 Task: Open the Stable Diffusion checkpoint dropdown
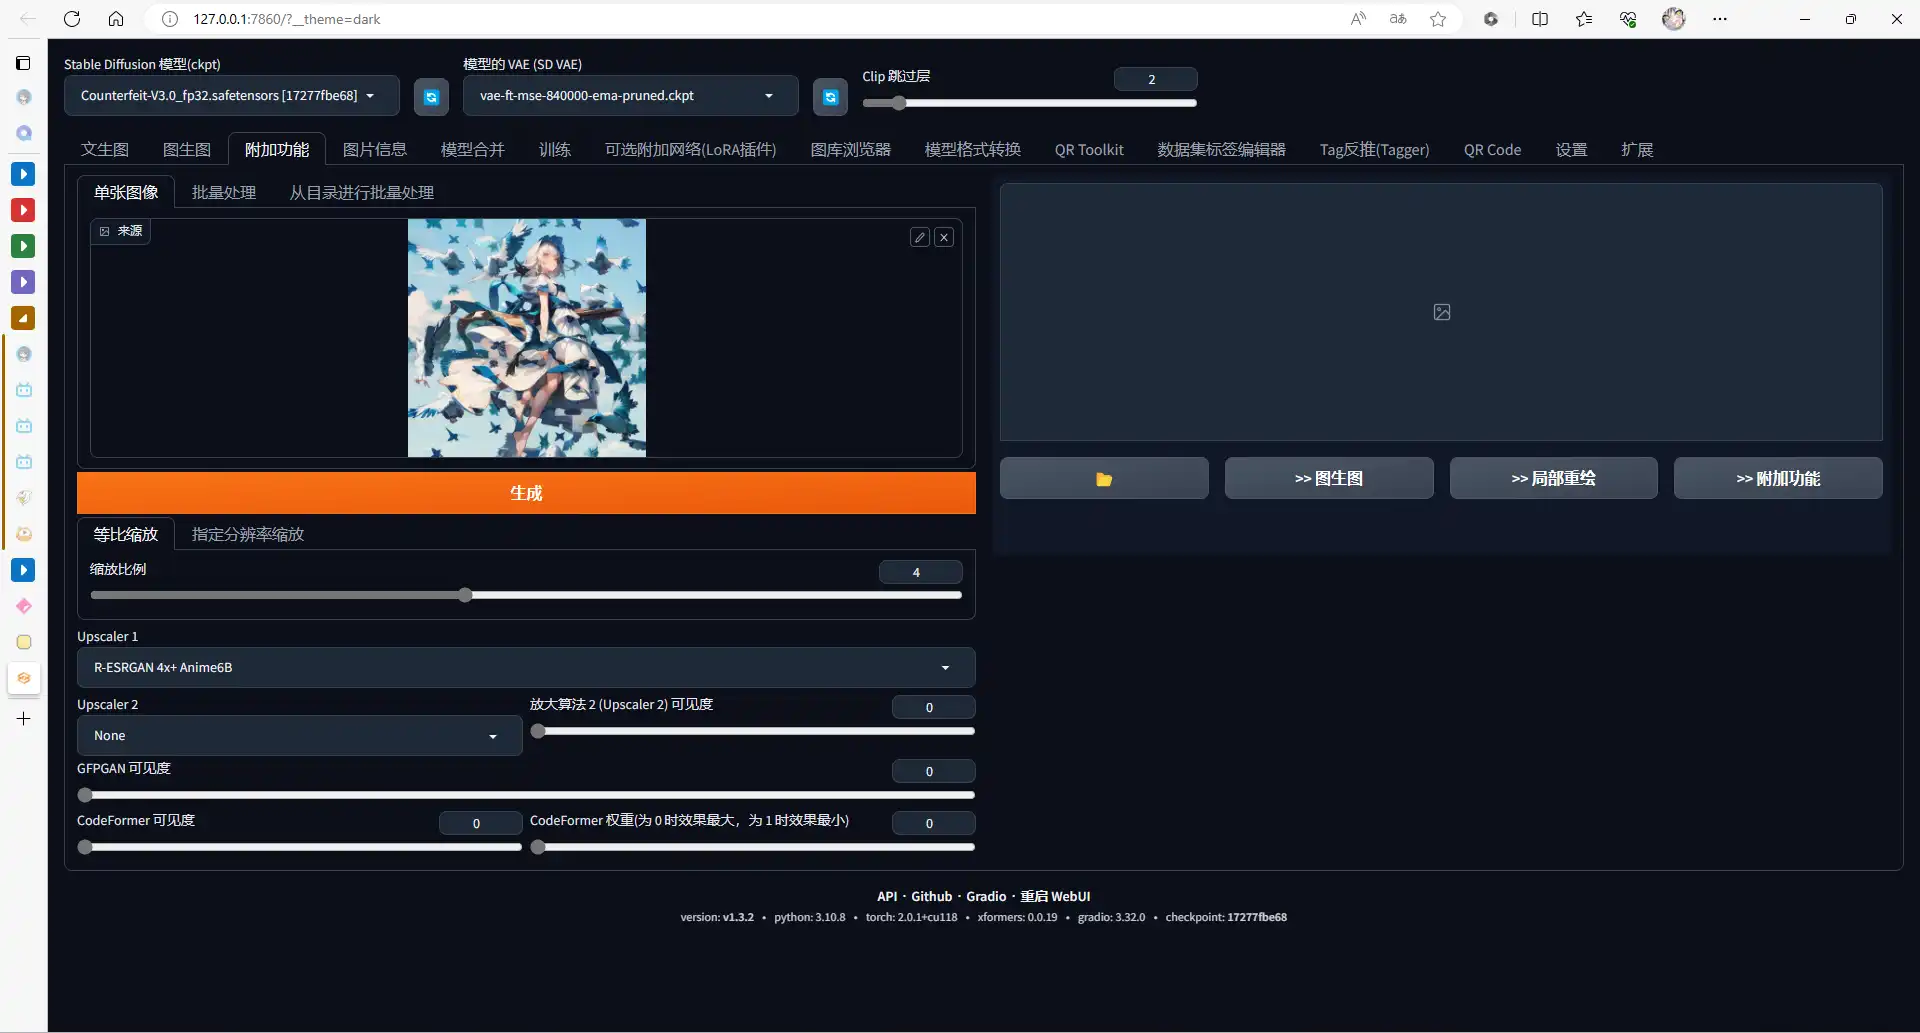pyautogui.click(x=231, y=96)
